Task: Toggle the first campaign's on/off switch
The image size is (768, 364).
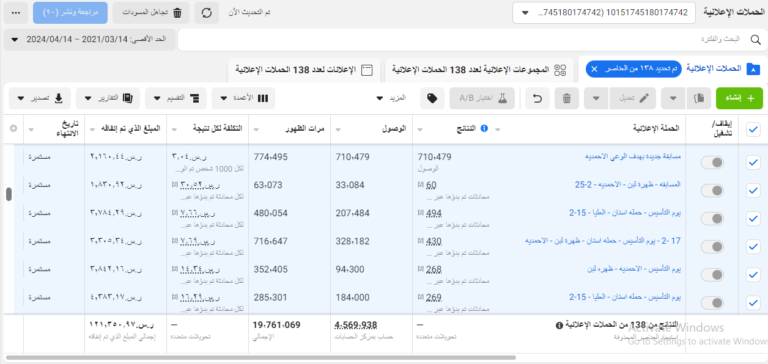Action: [712, 163]
